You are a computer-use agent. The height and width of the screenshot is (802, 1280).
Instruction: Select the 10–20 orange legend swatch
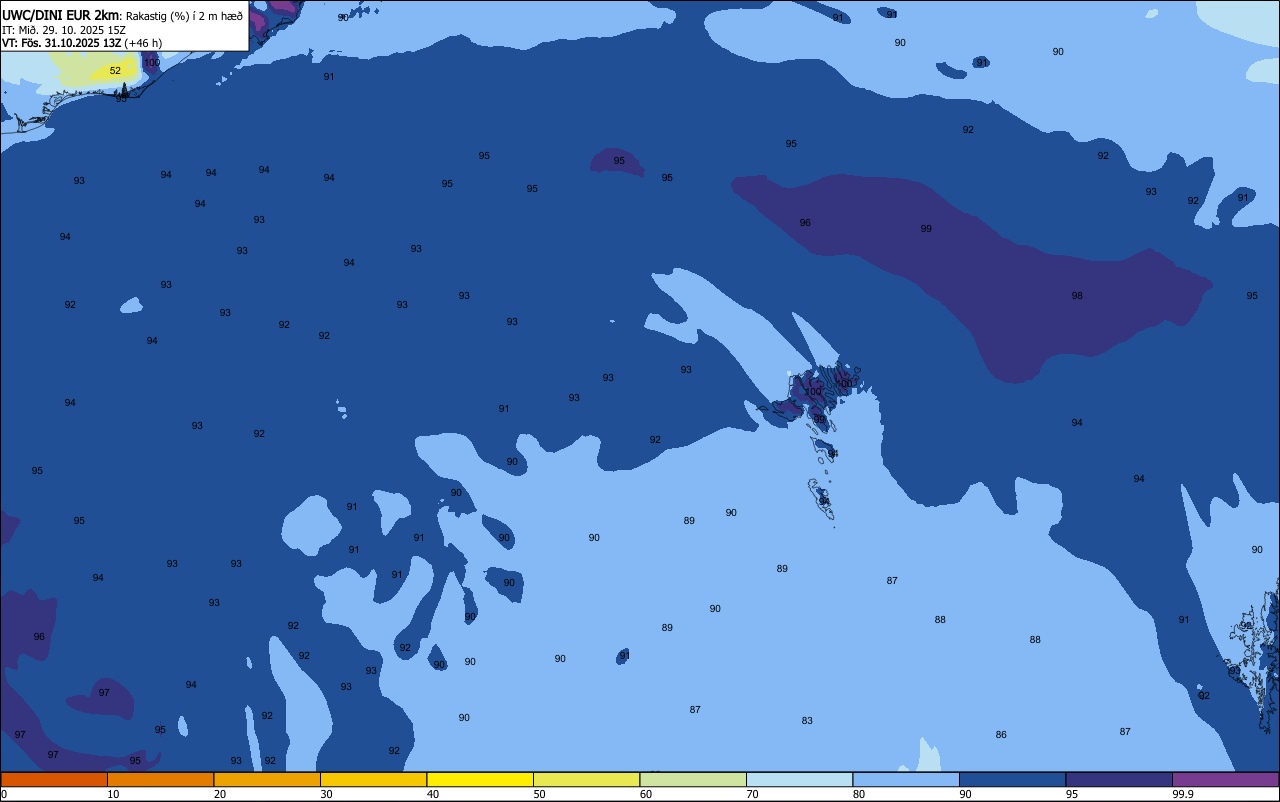tap(160, 779)
